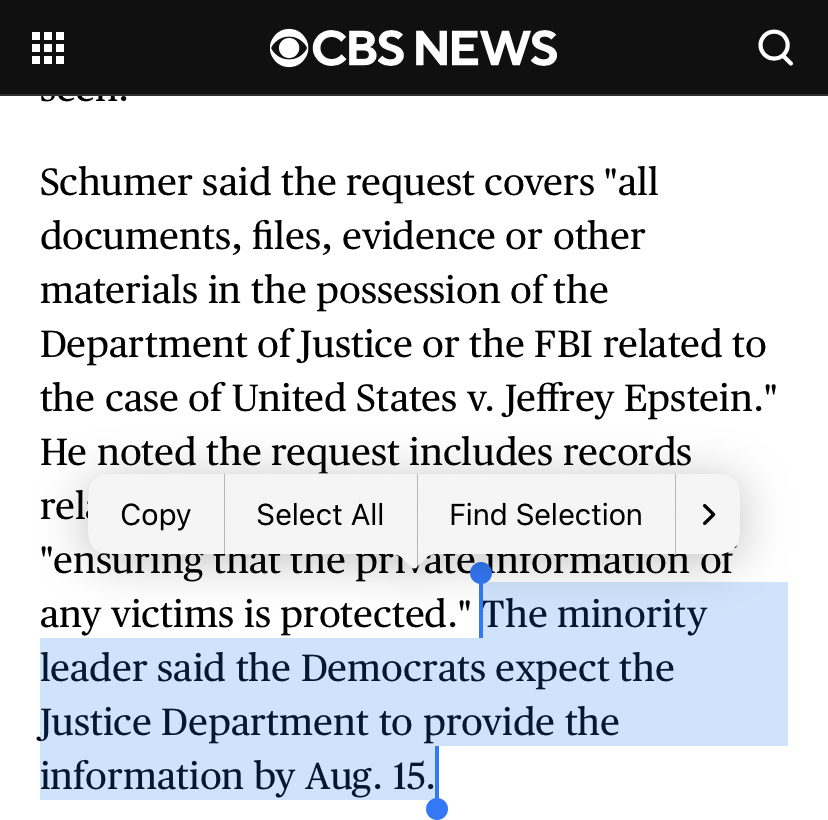Image resolution: width=828 pixels, height=820 pixels.
Task: Tap the word "Schumer" in the article
Action: 116,183
